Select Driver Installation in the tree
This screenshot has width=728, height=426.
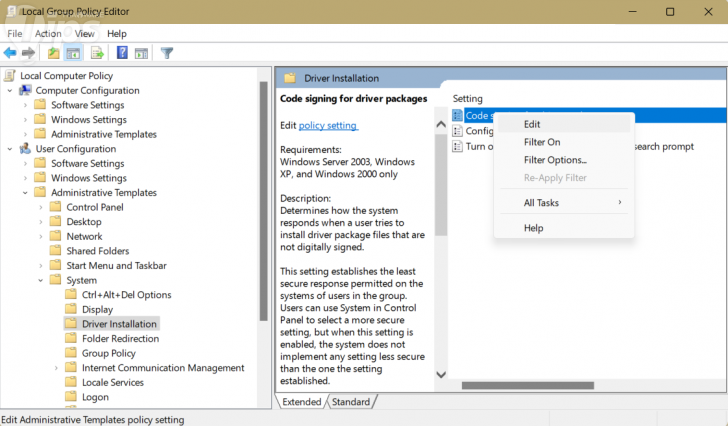point(119,324)
